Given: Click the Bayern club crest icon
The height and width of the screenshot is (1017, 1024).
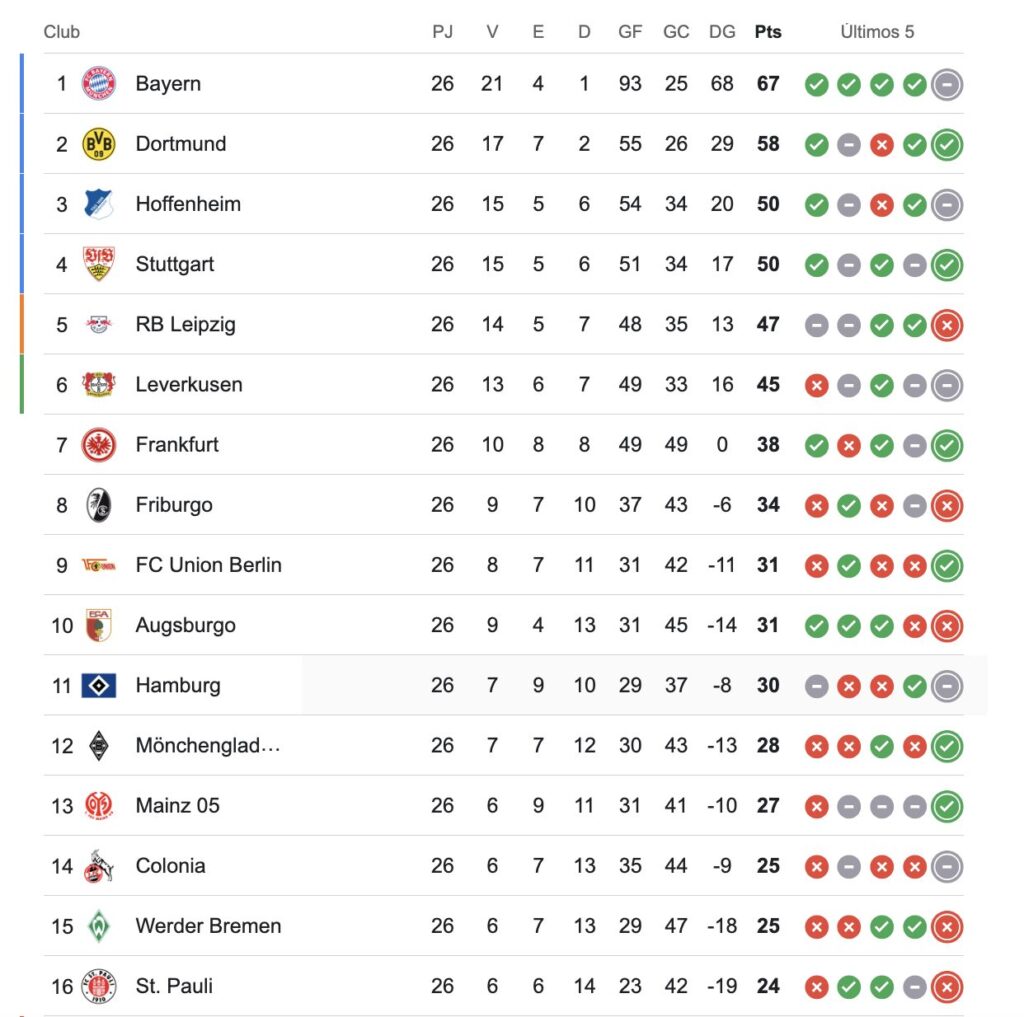Looking at the screenshot, I should click(99, 84).
